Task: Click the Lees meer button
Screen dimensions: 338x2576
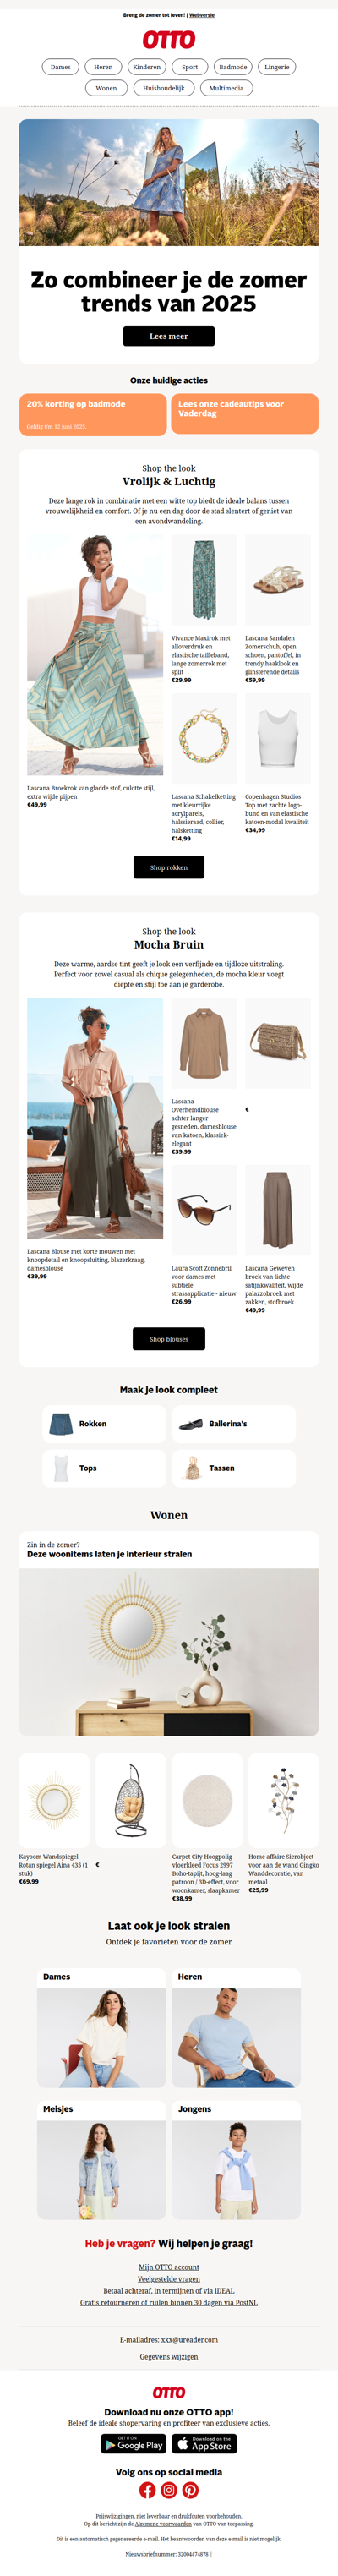Action: (x=169, y=336)
